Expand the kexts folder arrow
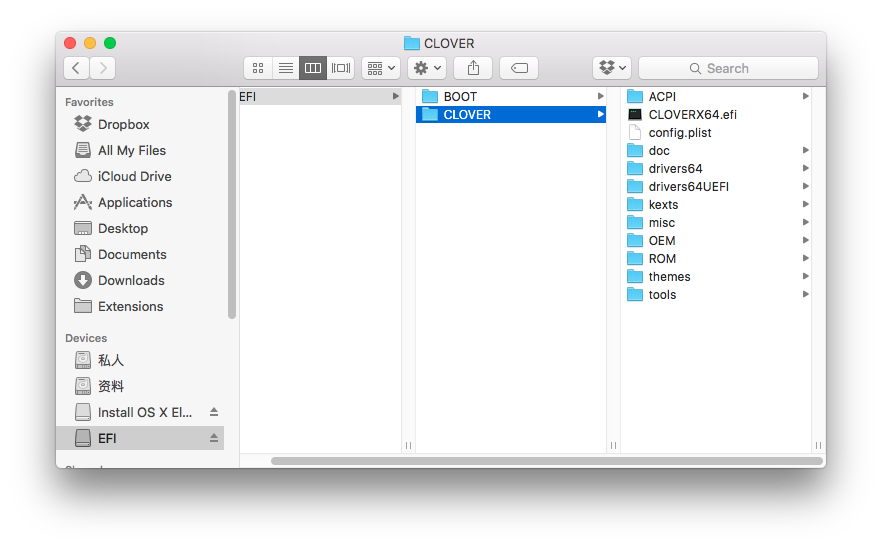This screenshot has height=548, width=882. tap(806, 204)
